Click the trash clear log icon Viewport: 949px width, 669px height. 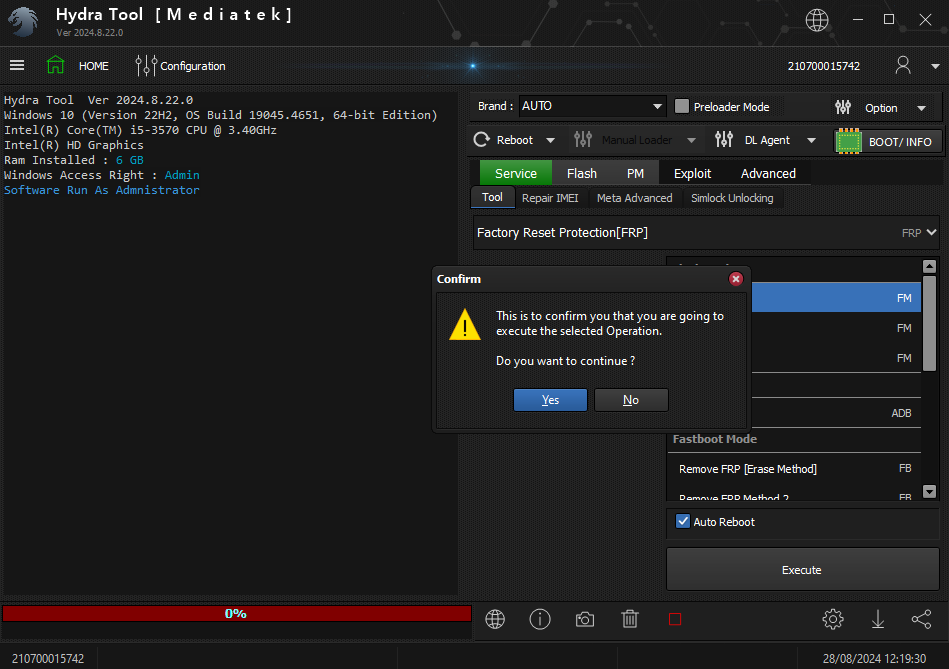tap(629, 619)
